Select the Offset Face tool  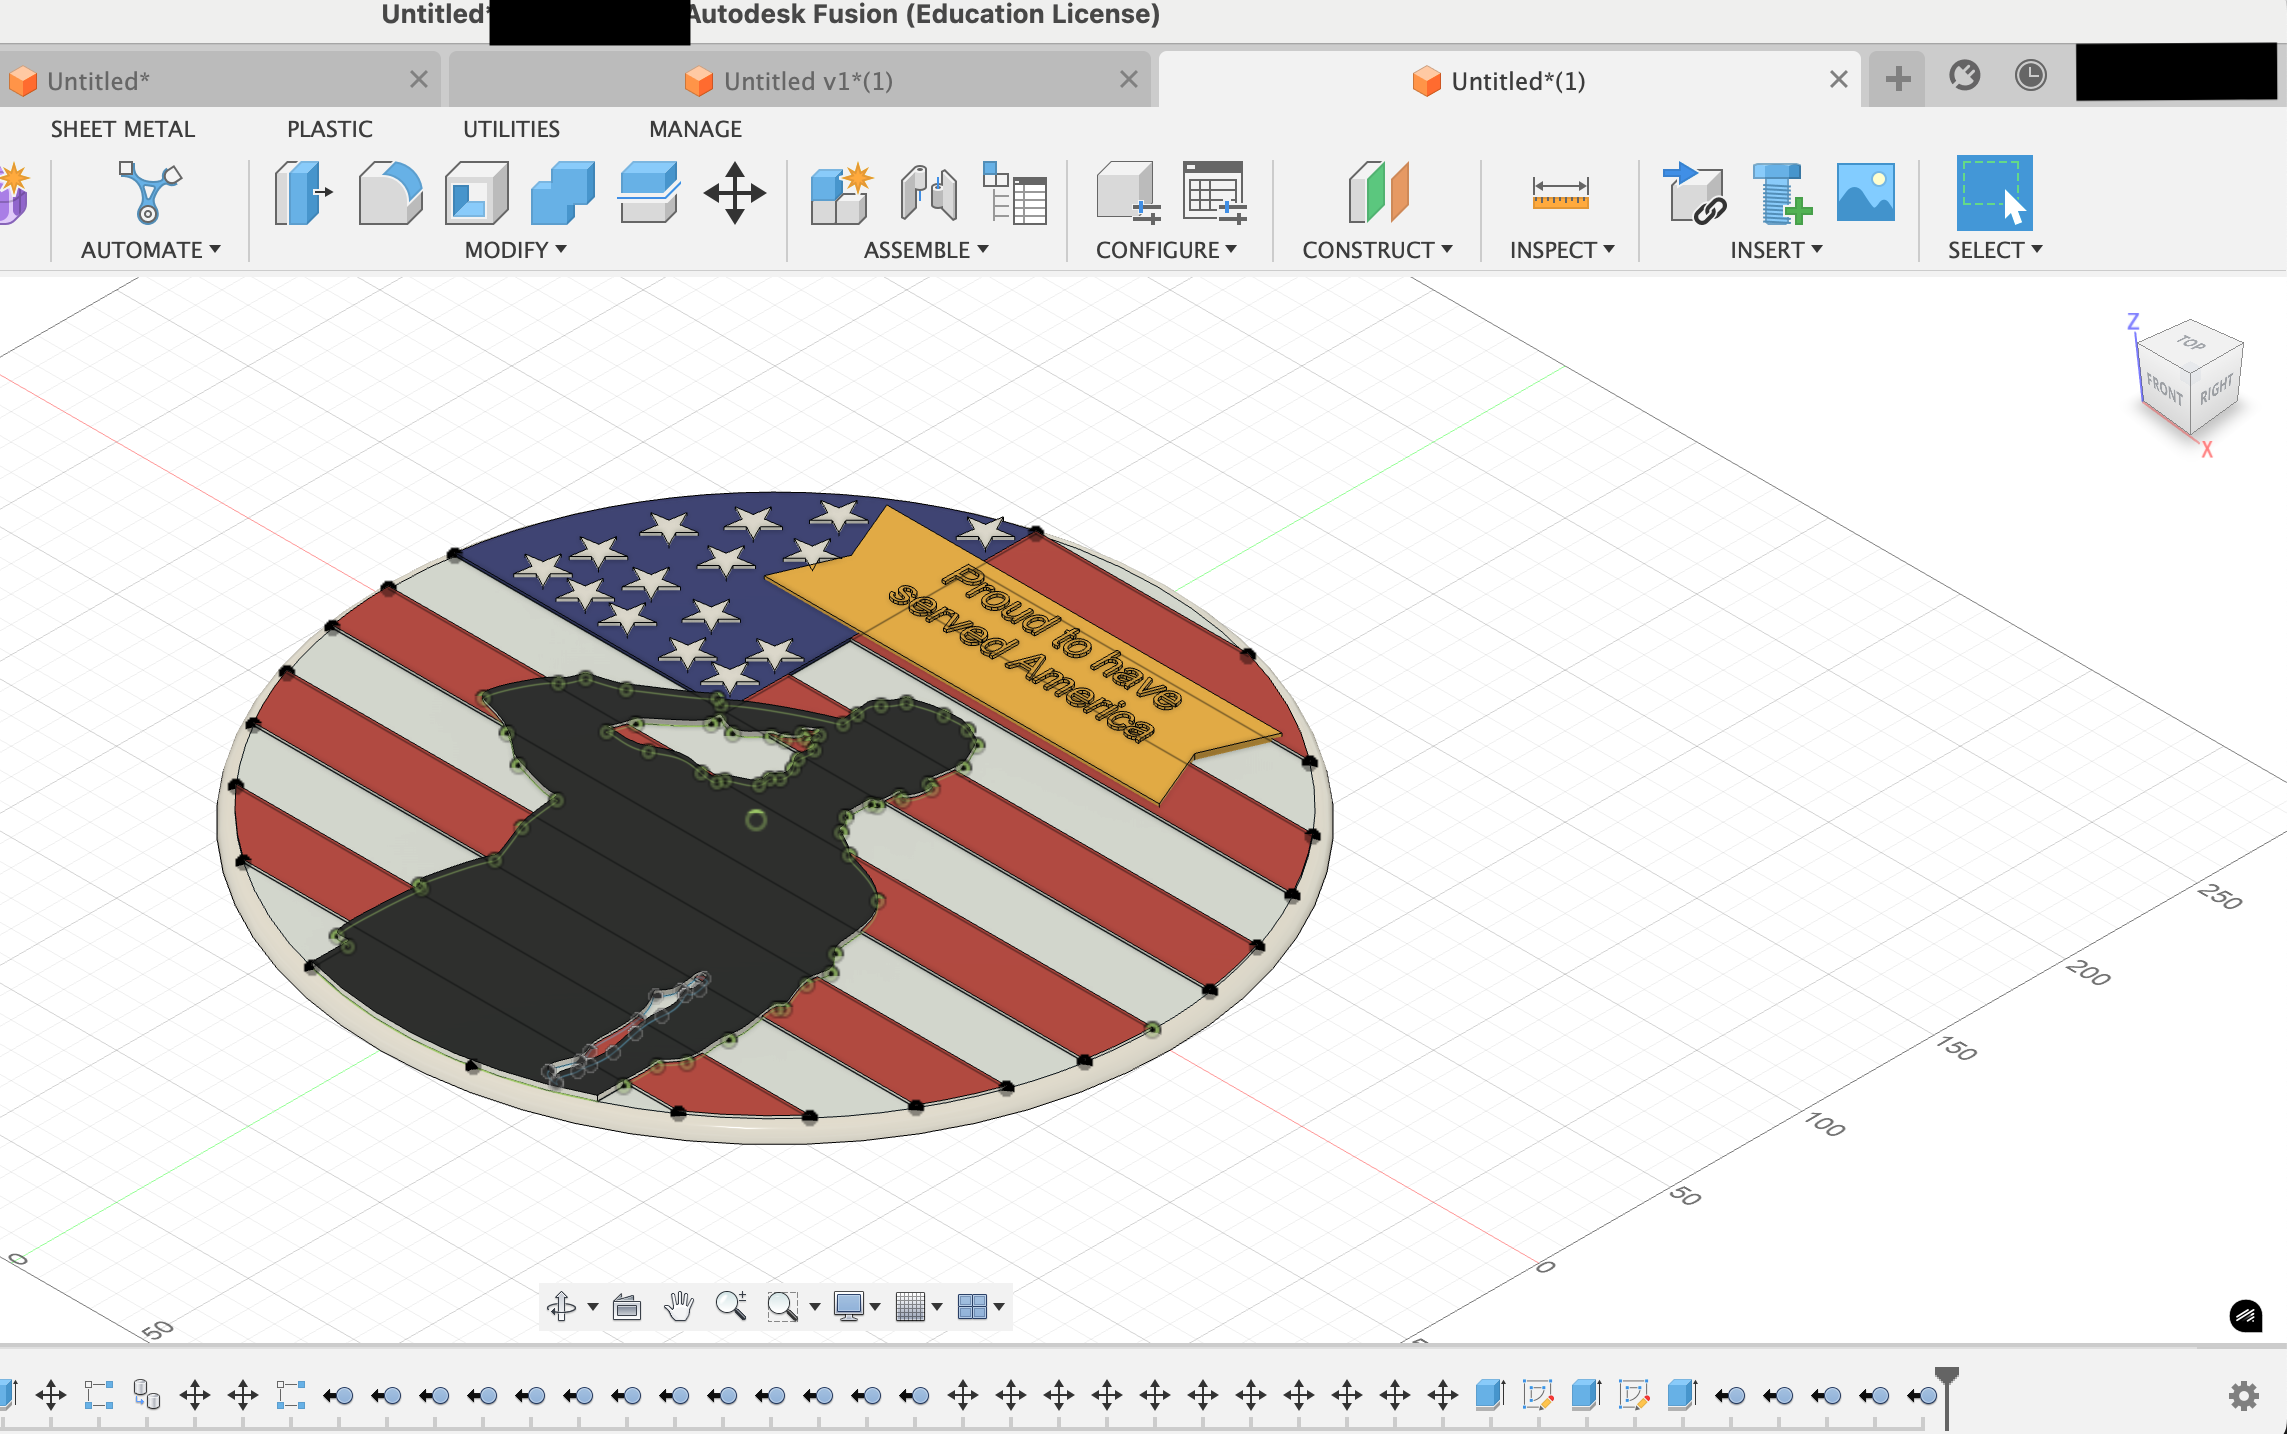tap(649, 192)
